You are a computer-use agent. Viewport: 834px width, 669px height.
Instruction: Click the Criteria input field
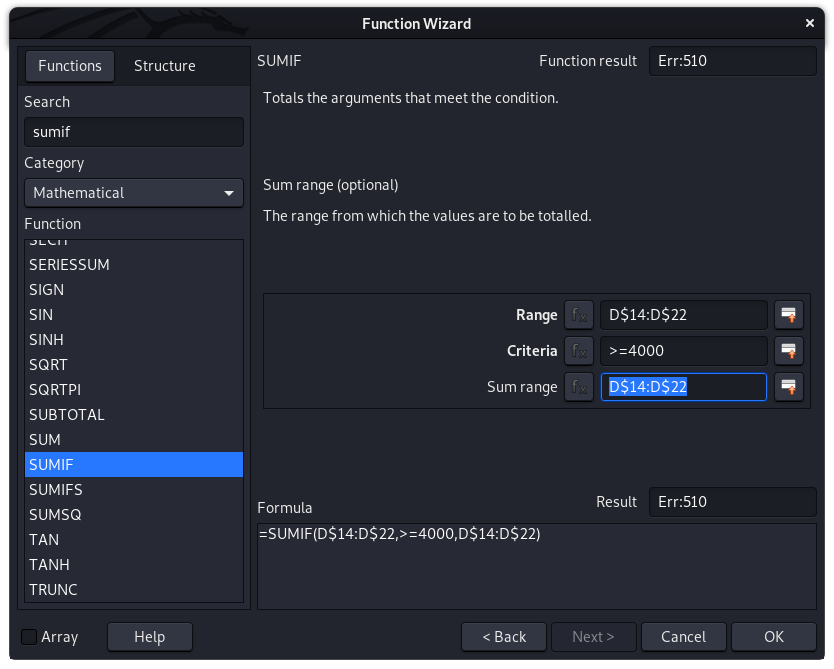click(683, 351)
